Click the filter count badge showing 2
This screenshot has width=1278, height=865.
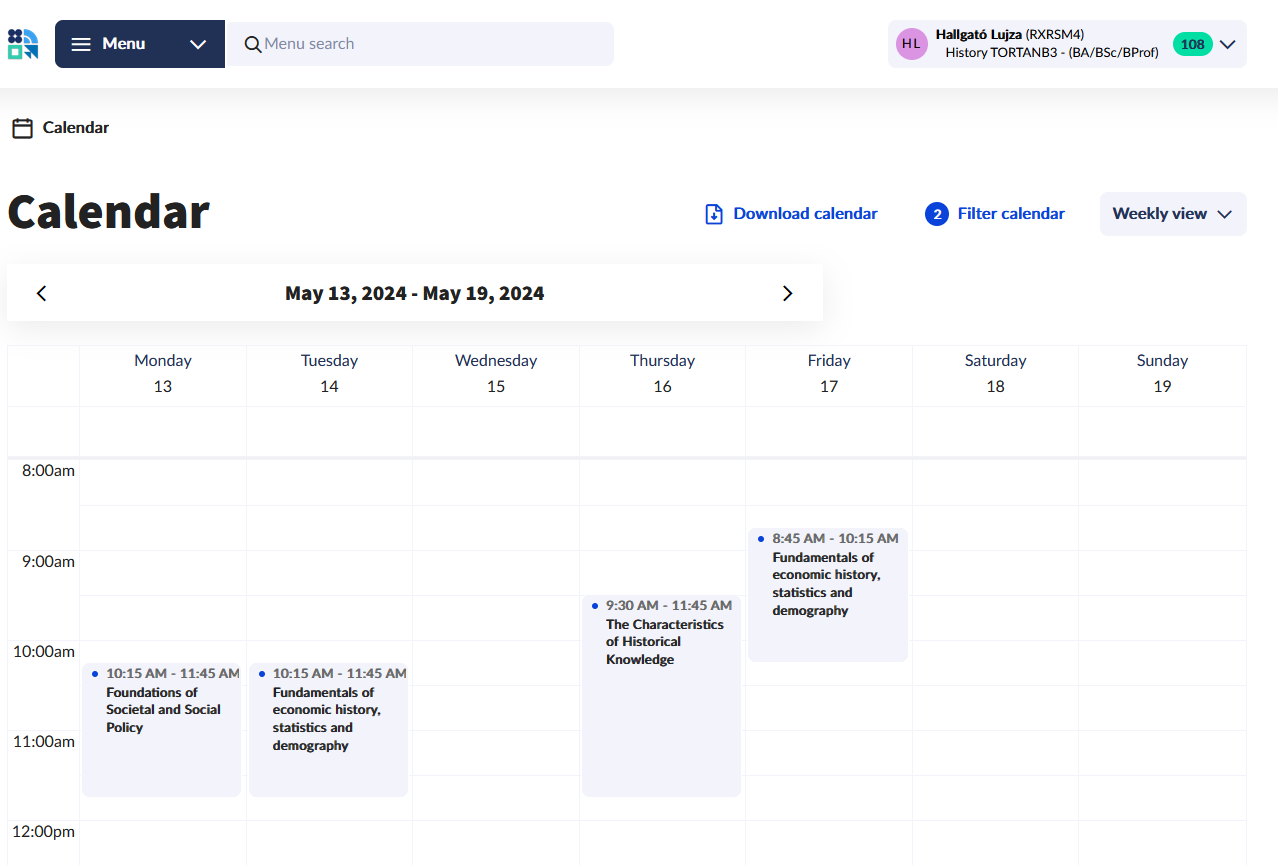[x=936, y=214]
